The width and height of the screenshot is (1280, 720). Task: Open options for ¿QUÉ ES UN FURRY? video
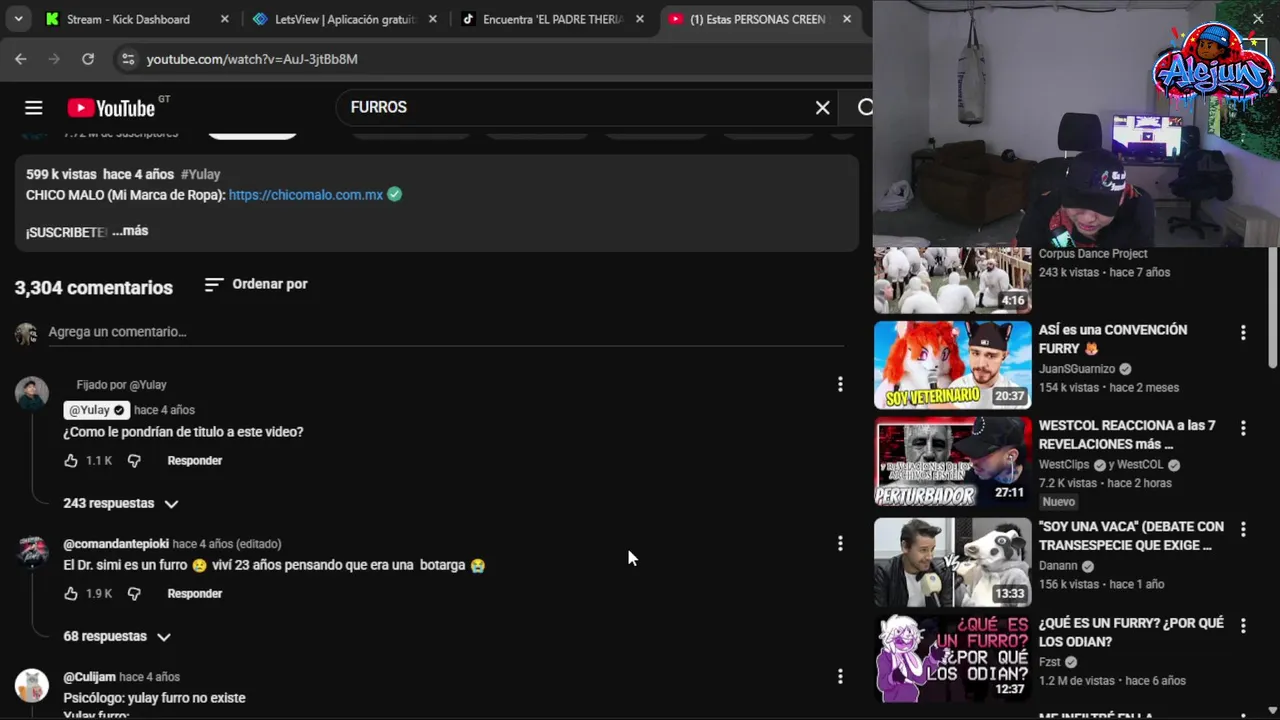pyautogui.click(x=1243, y=626)
